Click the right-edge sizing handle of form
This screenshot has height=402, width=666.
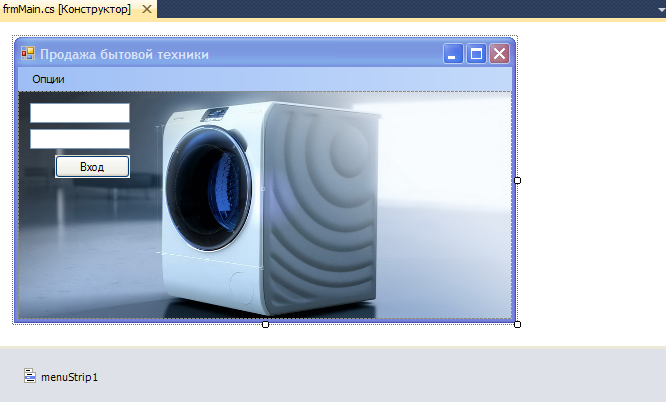[x=517, y=180]
